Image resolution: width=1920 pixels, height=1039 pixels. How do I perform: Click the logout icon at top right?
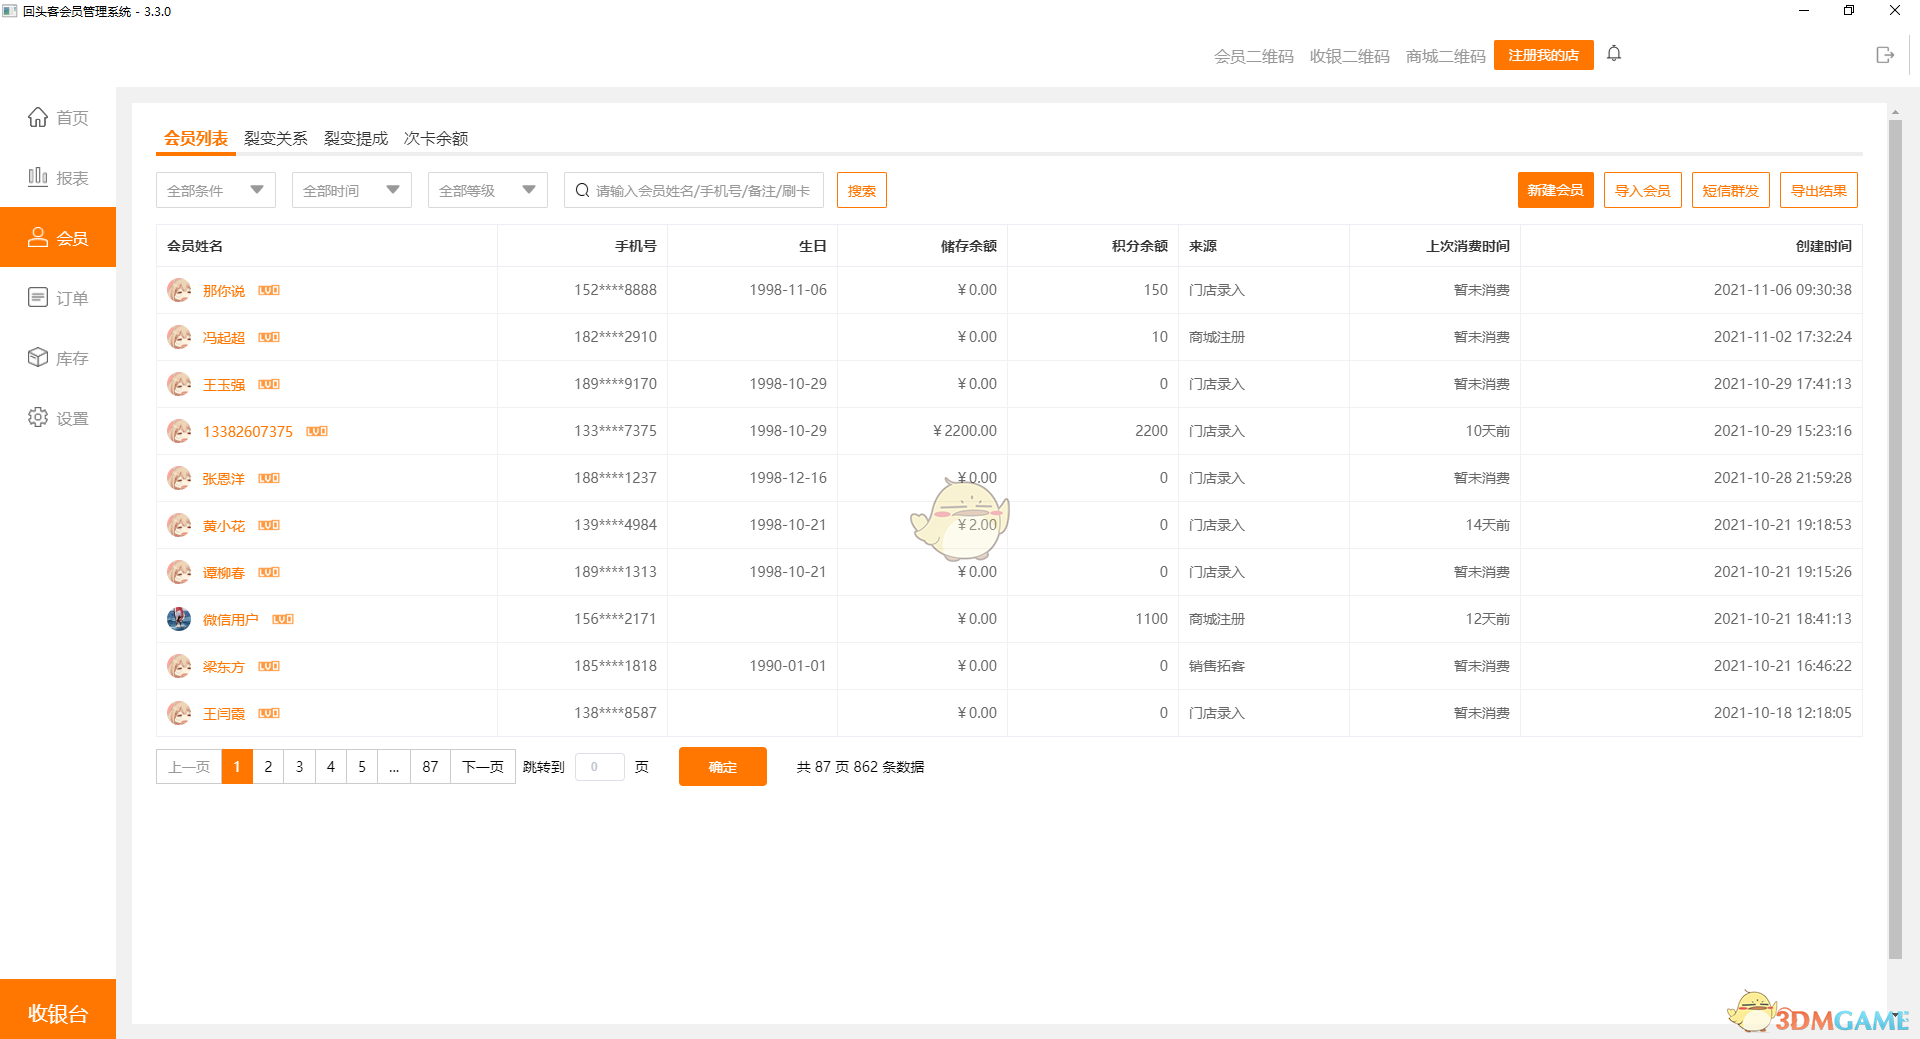[1885, 55]
